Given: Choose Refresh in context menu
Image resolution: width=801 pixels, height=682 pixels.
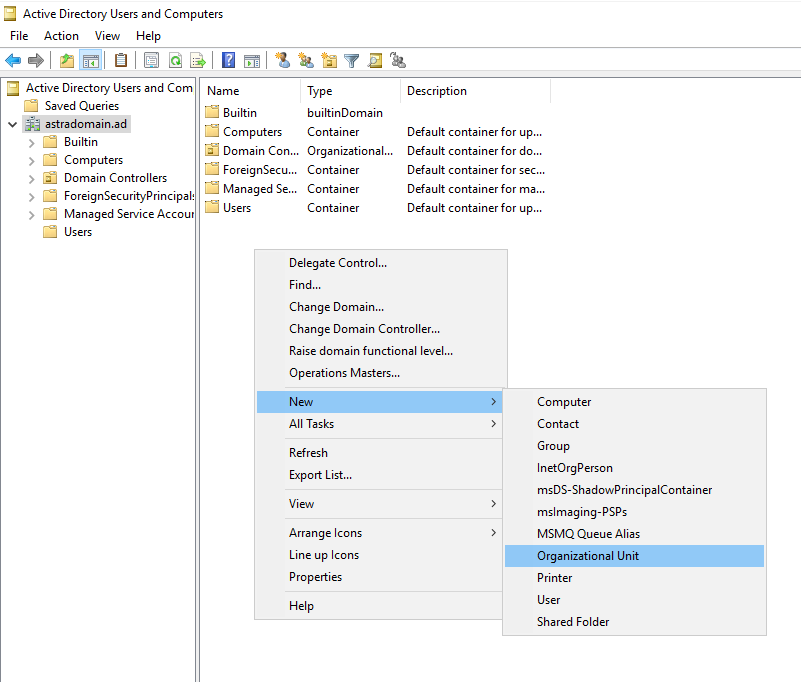Looking at the screenshot, I should 379,453.
